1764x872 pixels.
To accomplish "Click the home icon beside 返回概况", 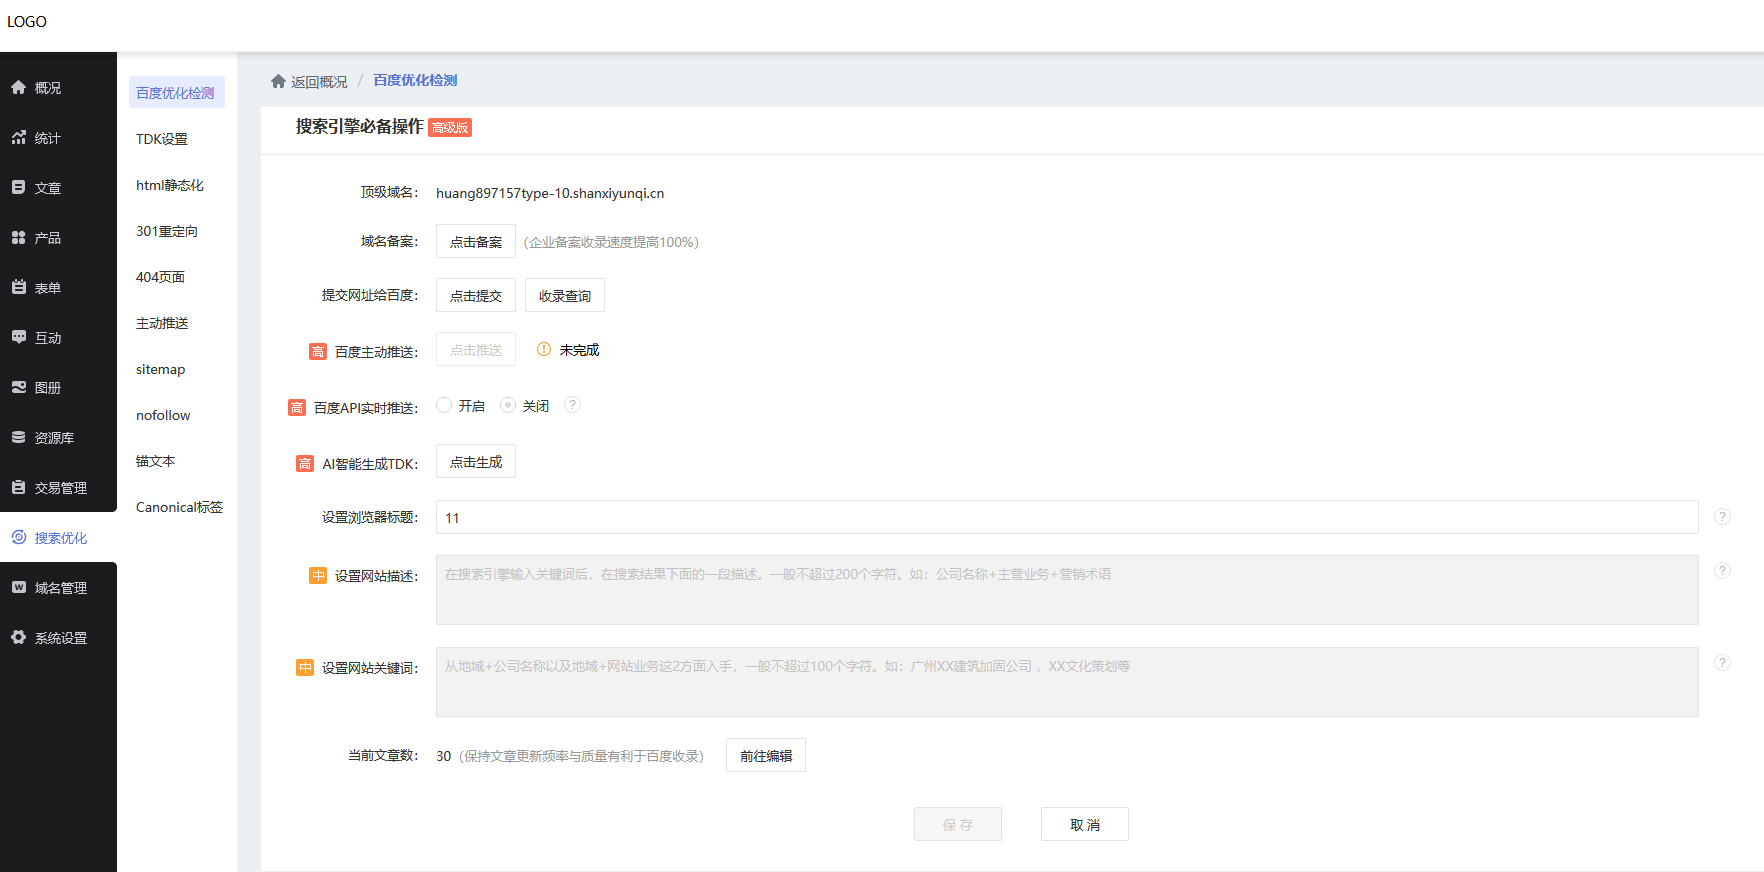I will pyautogui.click(x=278, y=81).
